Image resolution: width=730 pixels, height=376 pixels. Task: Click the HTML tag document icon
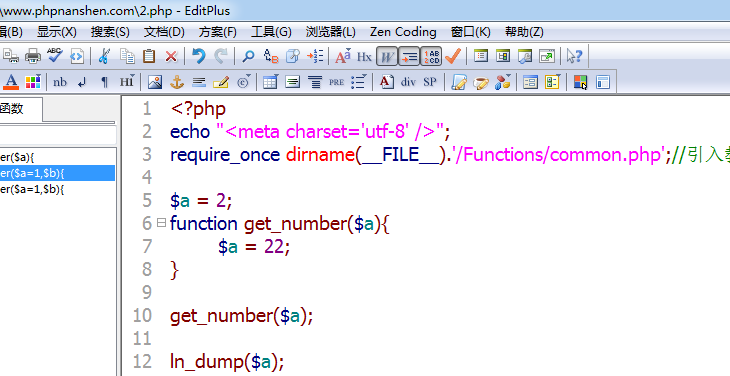pos(77,56)
